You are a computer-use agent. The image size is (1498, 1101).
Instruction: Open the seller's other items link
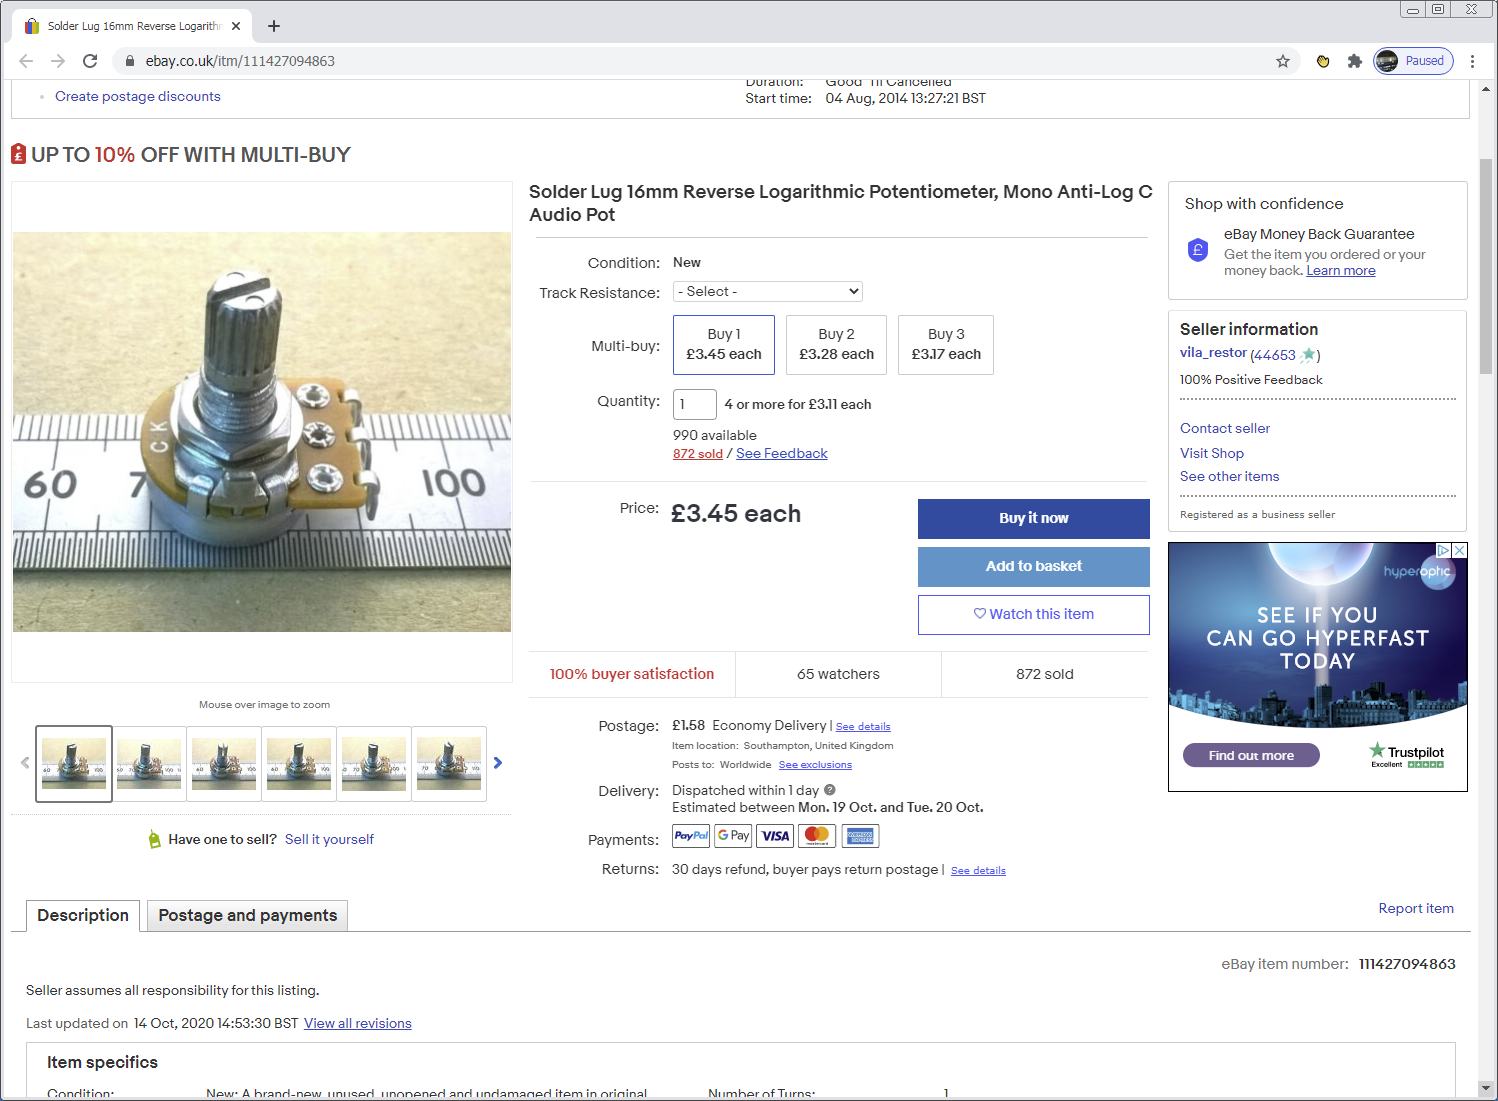1229,477
